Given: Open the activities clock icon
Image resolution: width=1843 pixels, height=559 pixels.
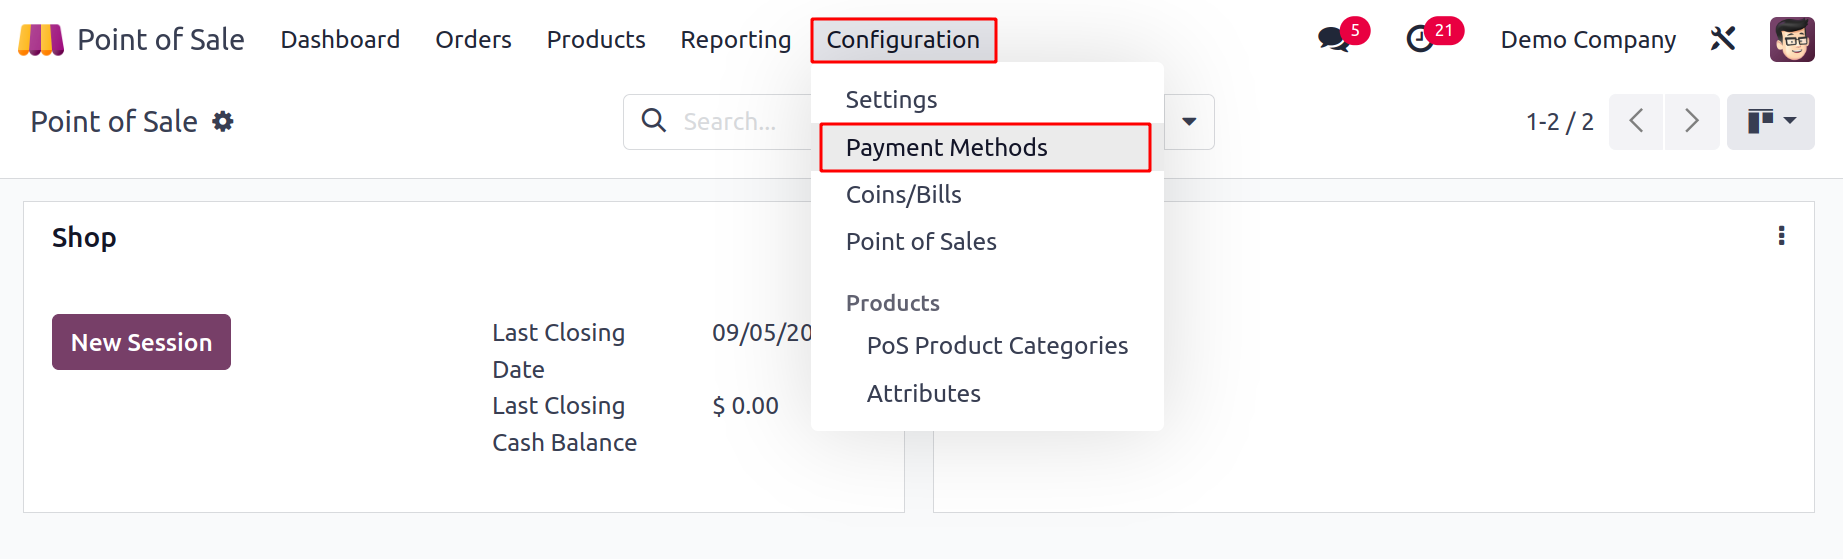Looking at the screenshot, I should (1420, 40).
